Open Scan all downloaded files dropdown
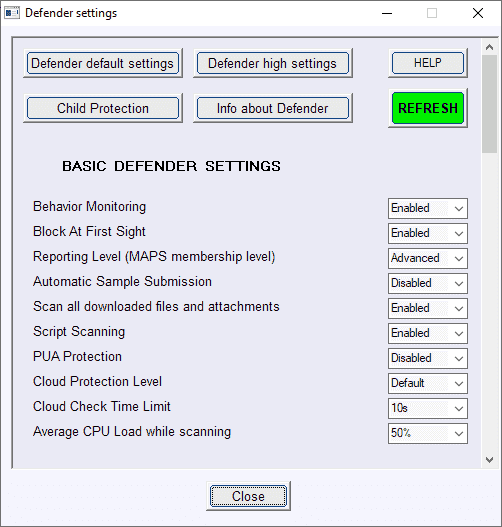This screenshot has height=527, width=502. pyautogui.click(x=428, y=308)
